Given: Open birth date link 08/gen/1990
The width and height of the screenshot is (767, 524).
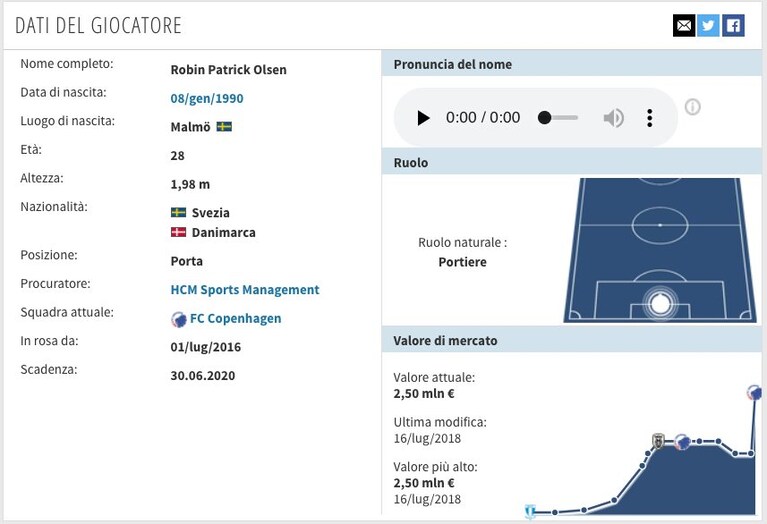Looking at the screenshot, I should coord(206,98).
